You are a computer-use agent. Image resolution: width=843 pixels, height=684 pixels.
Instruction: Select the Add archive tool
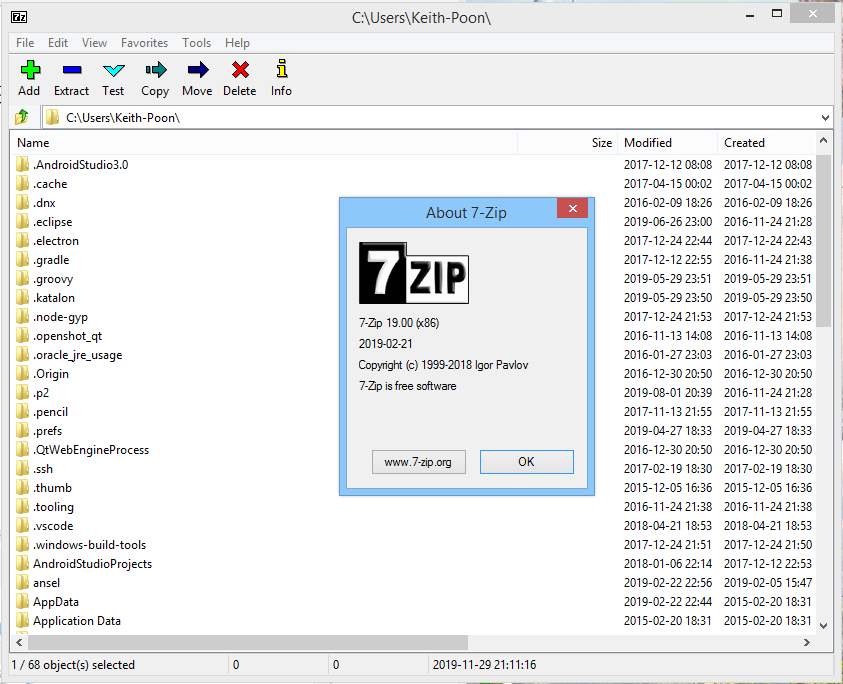click(29, 78)
